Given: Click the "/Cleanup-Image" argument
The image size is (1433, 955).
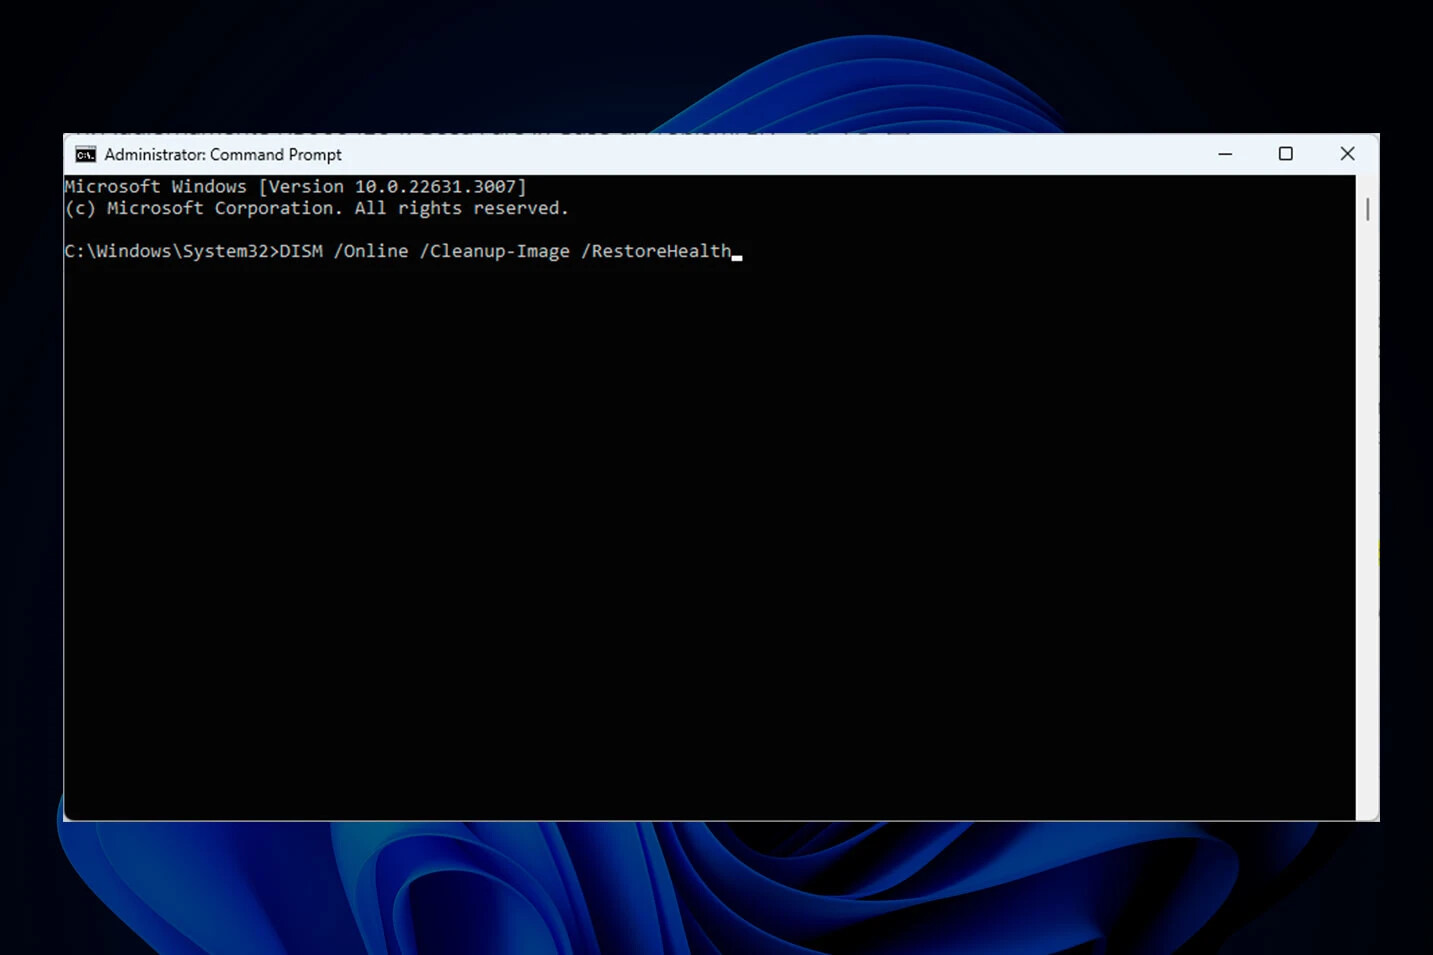Looking at the screenshot, I should [495, 251].
